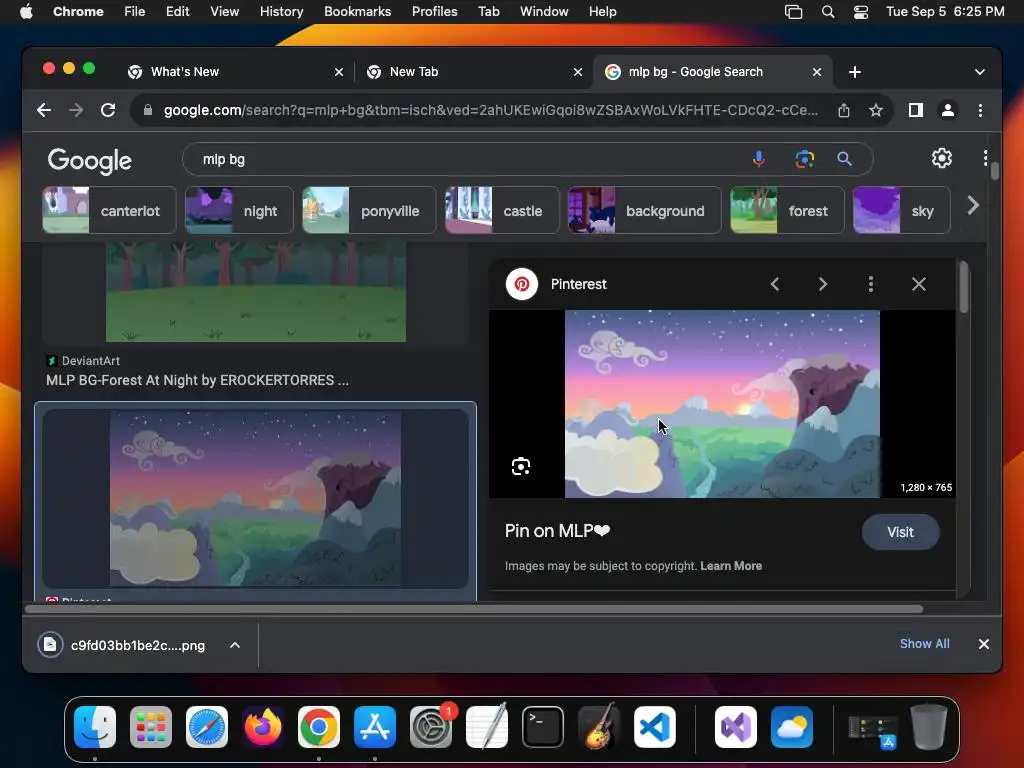Open more options in Pinterest preview panel

pyautogui.click(x=871, y=284)
